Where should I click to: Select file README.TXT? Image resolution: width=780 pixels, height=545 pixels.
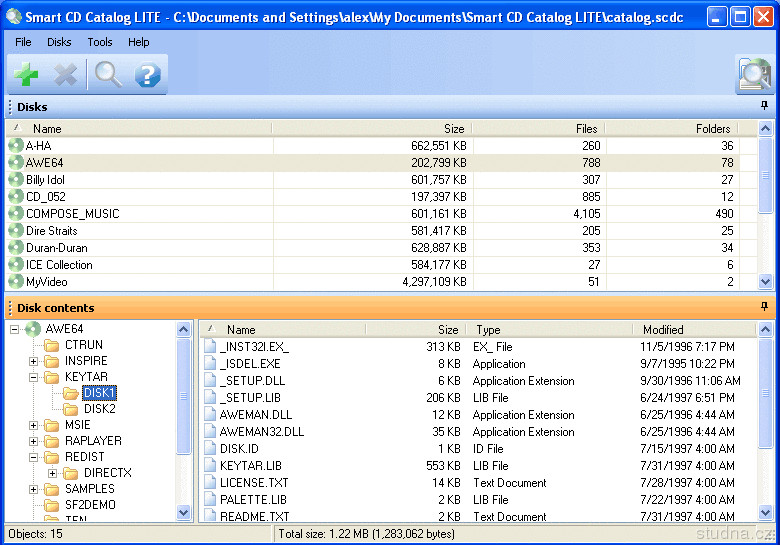[x=254, y=517]
